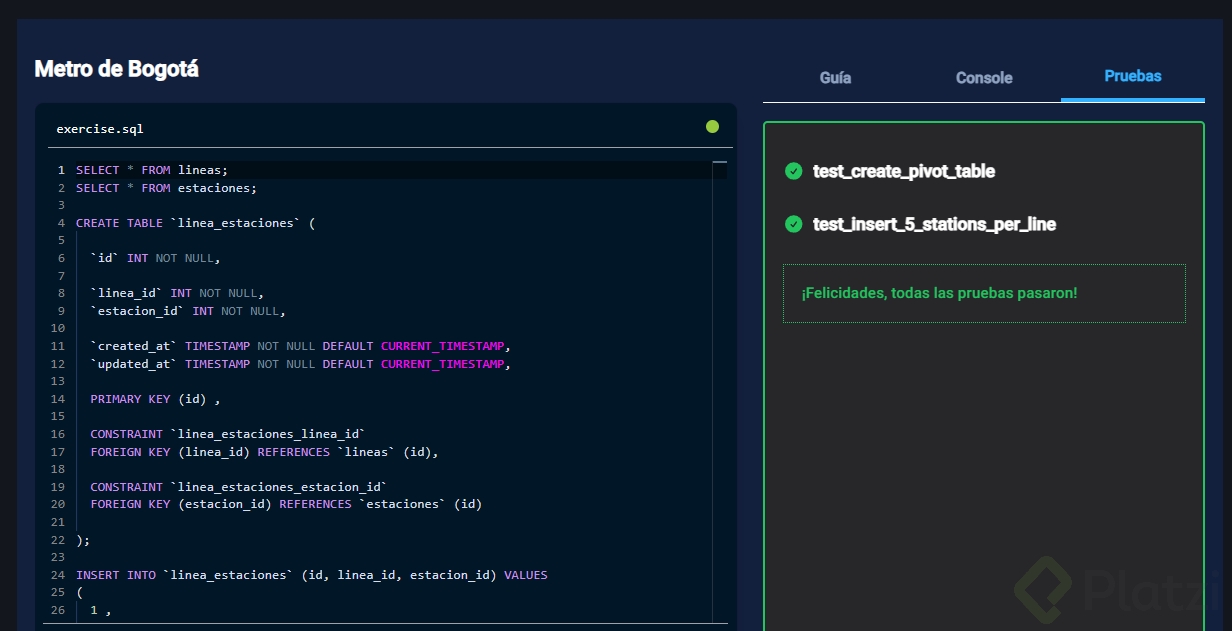Place cursor on SELECT * FROM estaciones line
This screenshot has height=631, width=1232.
coord(166,188)
